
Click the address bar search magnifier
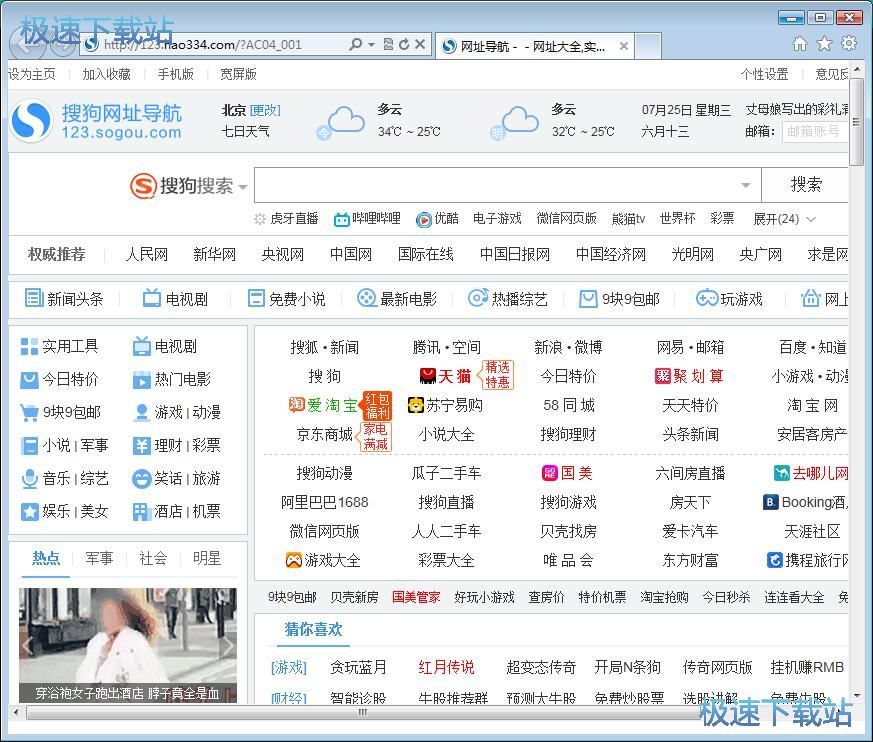(355, 45)
